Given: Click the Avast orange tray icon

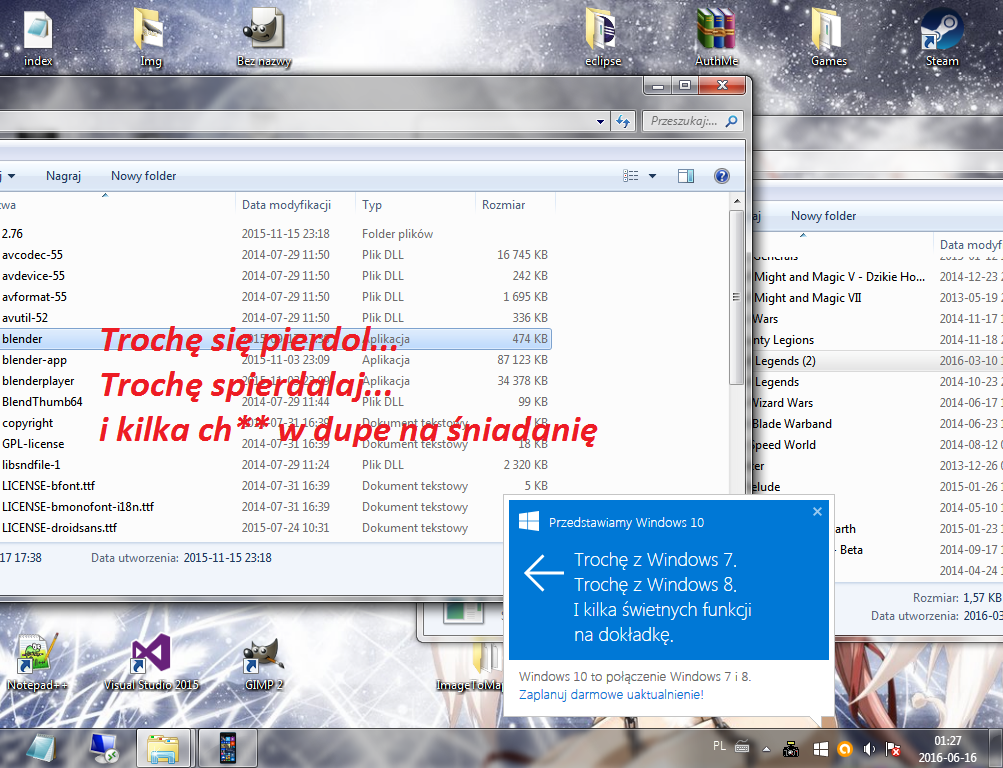Looking at the screenshot, I should pos(844,749).
